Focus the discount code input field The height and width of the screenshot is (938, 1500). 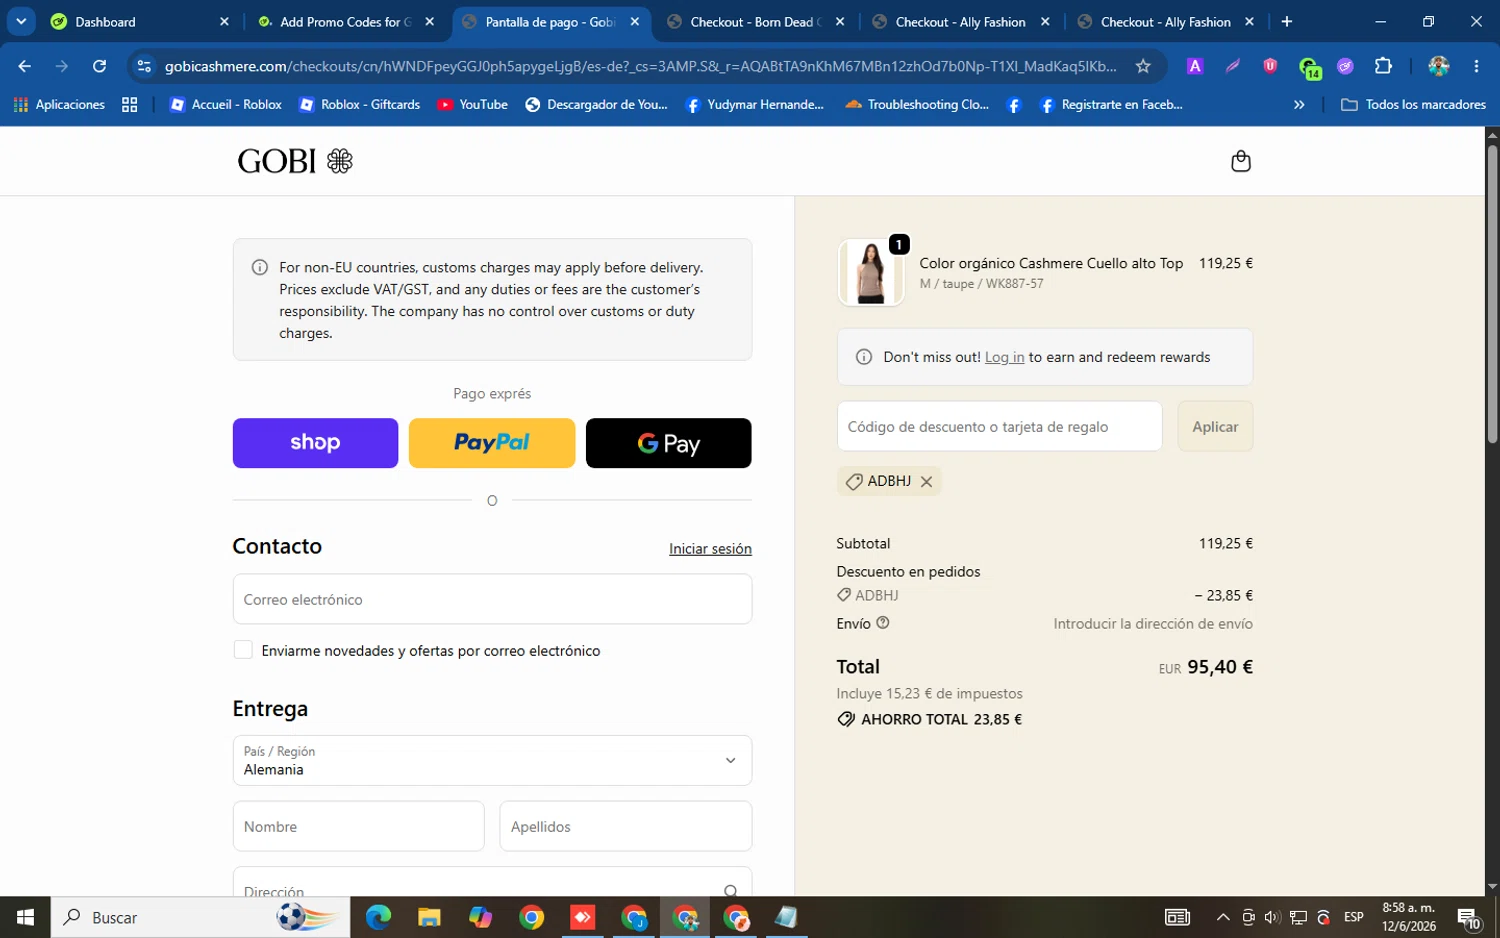(x=999, y=426)
